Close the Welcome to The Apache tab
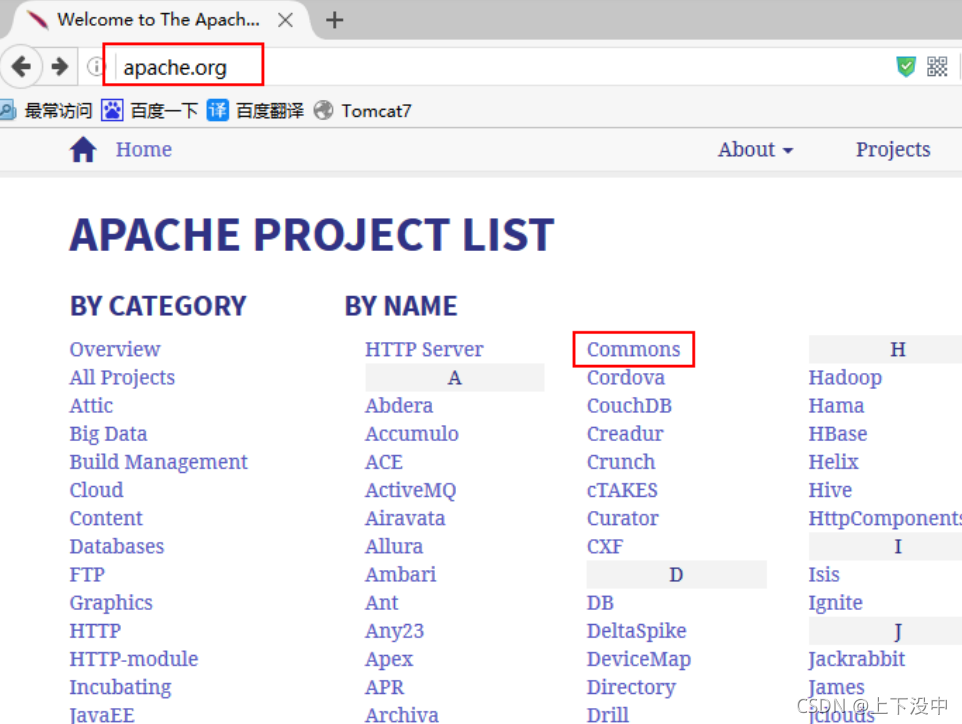This screenshot has height=724, width=962. click(285, 20)
